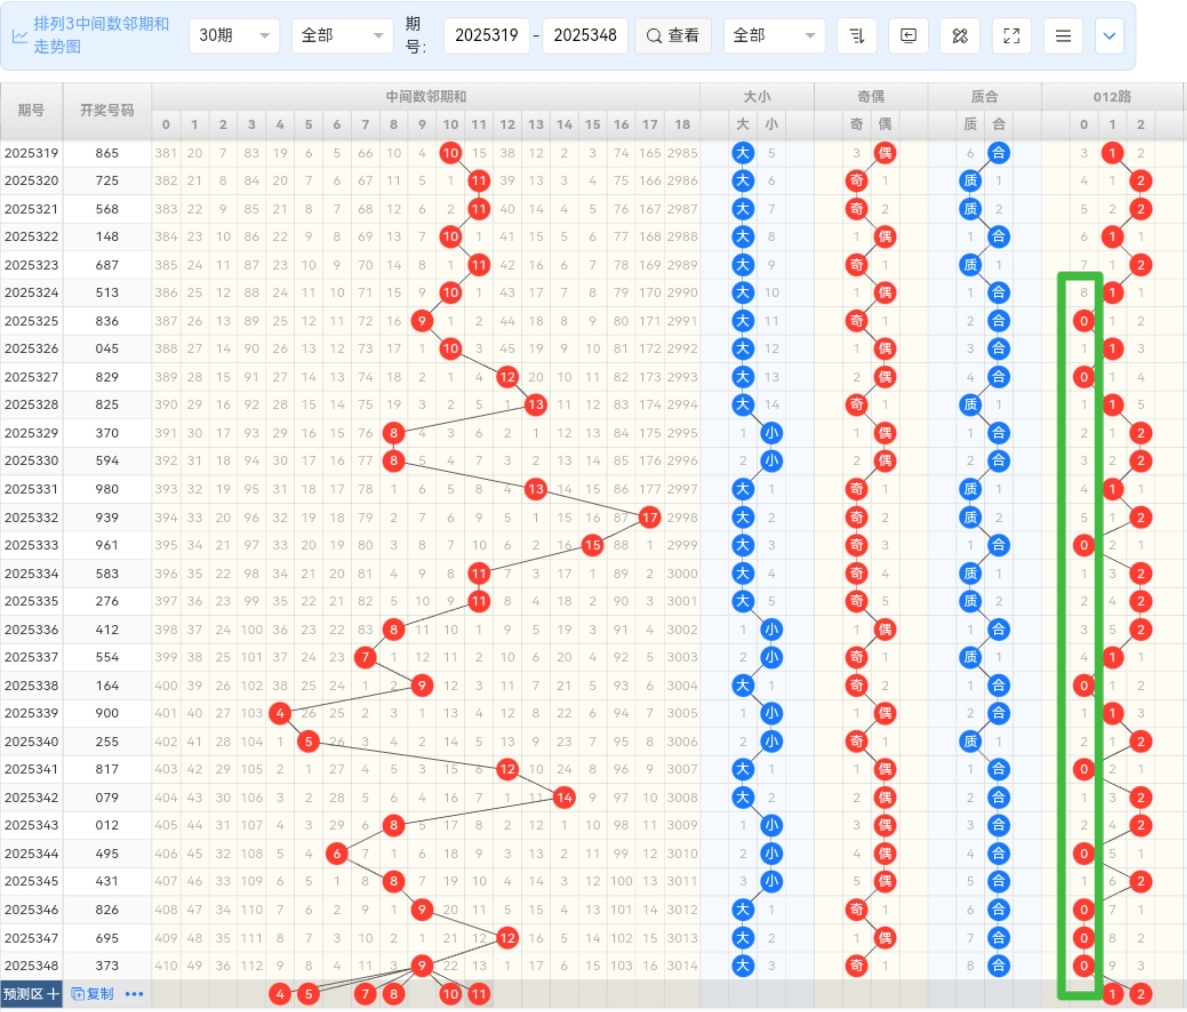Click the draw number 865 cell
The height and width of the screenshot is (1012, 1187).
click(107, 153)
